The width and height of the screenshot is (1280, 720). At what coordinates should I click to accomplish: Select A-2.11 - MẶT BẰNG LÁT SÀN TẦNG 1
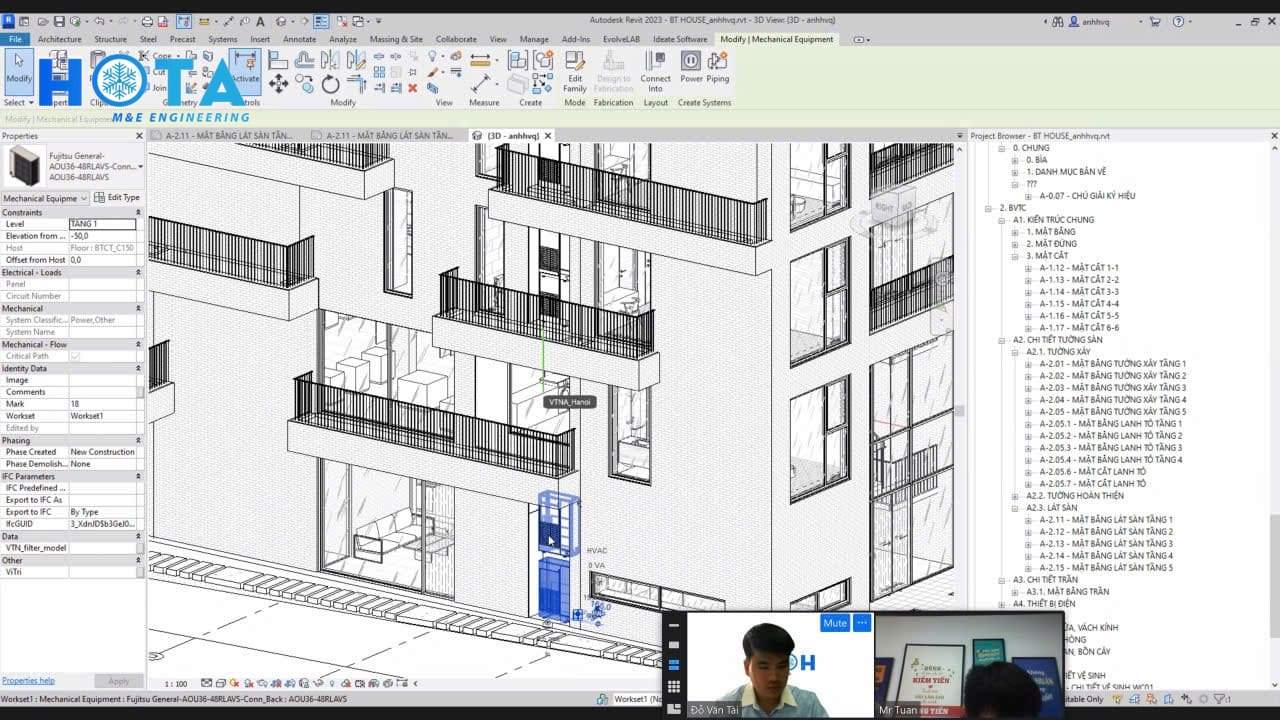[x=1106, y=520]
